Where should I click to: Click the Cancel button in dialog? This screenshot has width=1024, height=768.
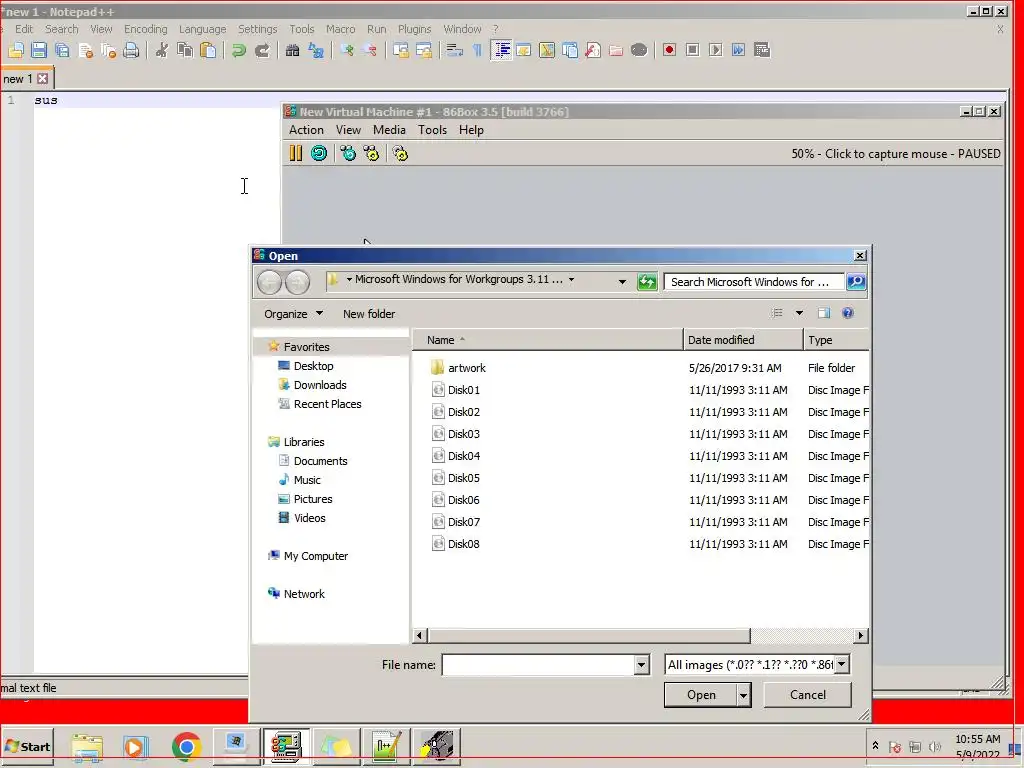[x=808, y=696]
